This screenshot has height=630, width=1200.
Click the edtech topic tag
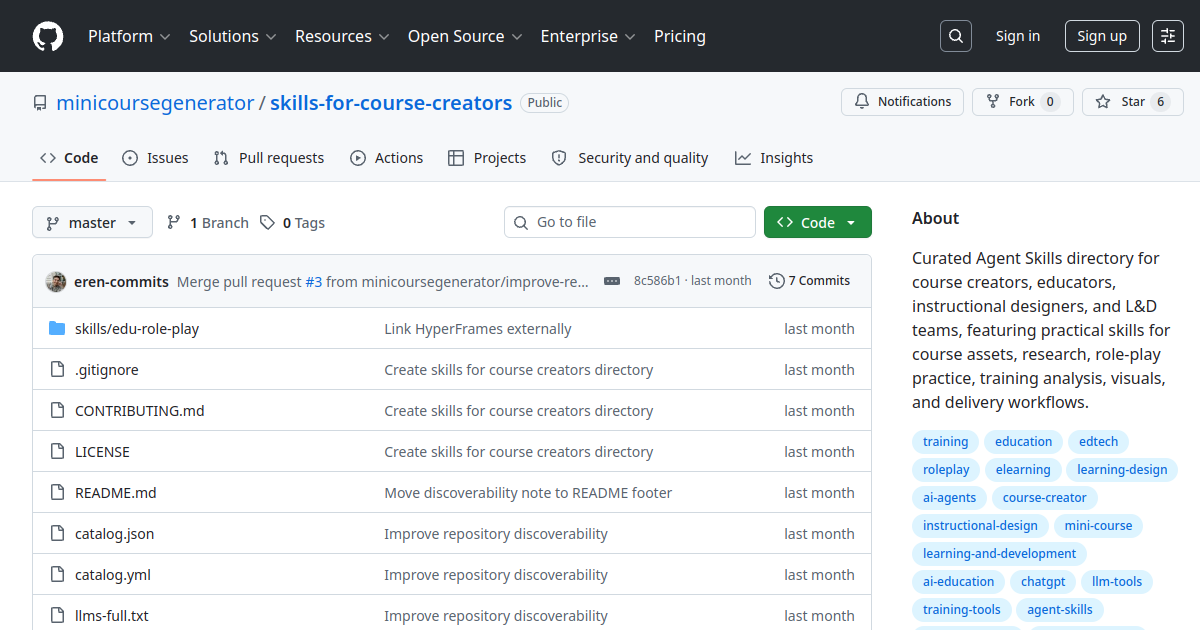[1099, 442]
